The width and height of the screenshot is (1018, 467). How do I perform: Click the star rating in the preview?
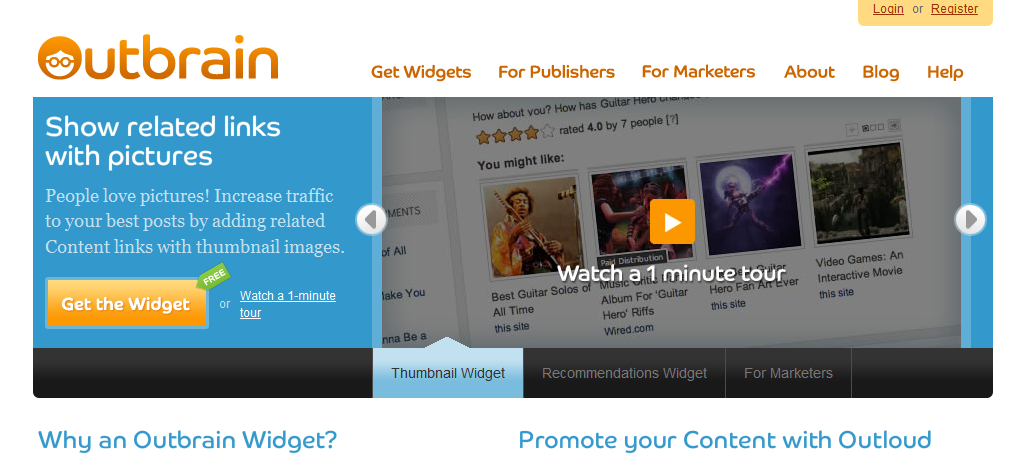515,134
